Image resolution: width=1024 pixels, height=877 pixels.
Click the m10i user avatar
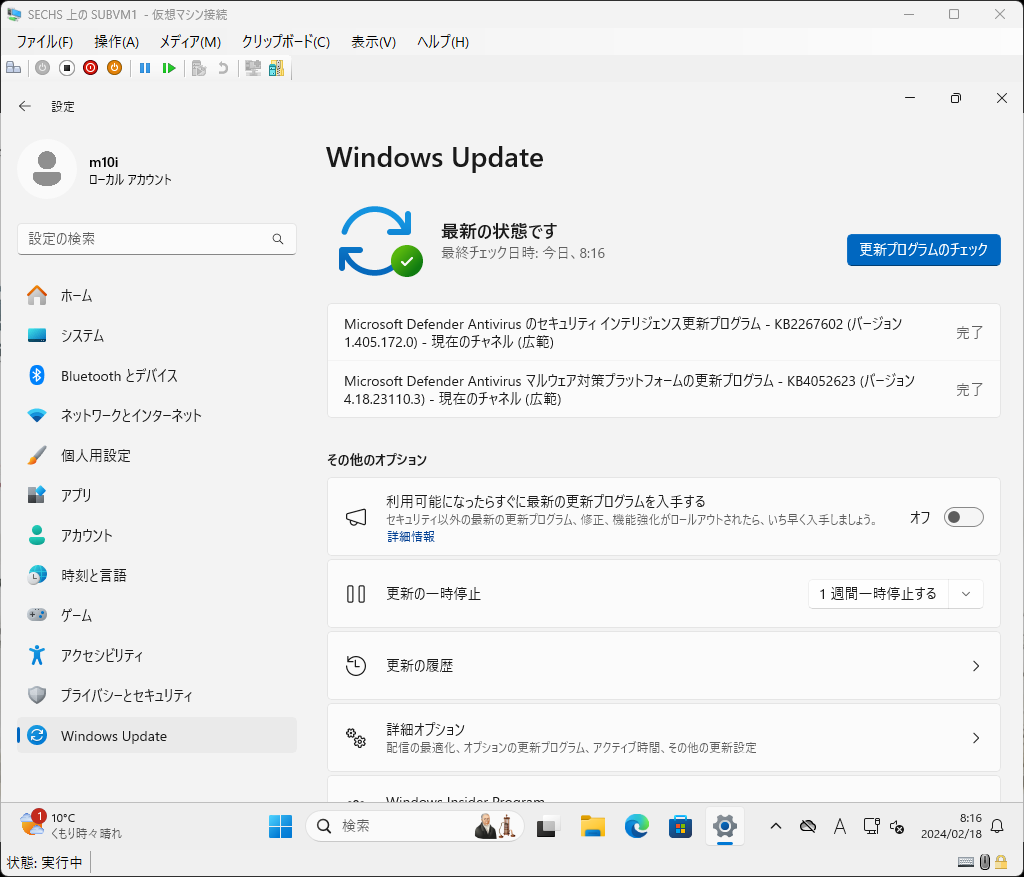(47, 169)
